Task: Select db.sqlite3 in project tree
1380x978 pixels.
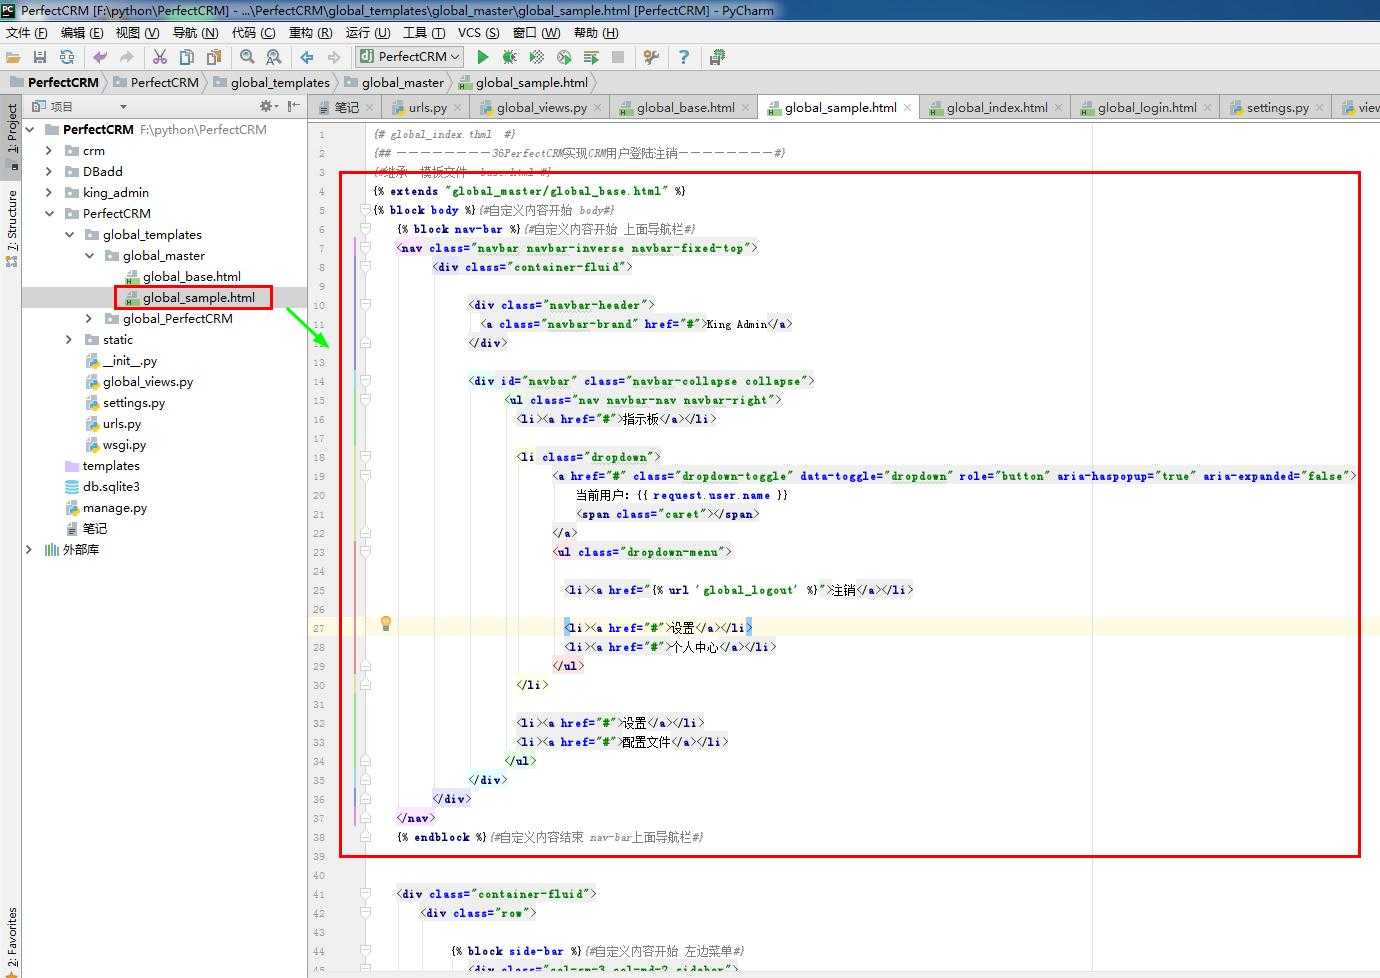Action: point(110,486)
